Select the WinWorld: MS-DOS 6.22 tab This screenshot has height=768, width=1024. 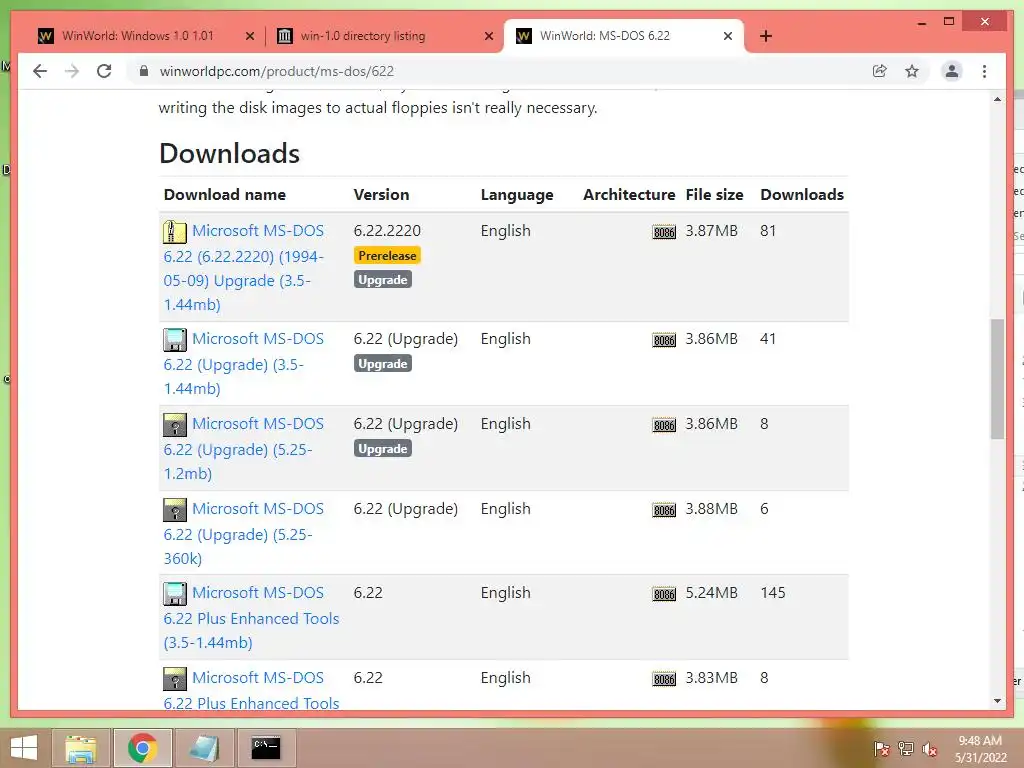(605, 36)
